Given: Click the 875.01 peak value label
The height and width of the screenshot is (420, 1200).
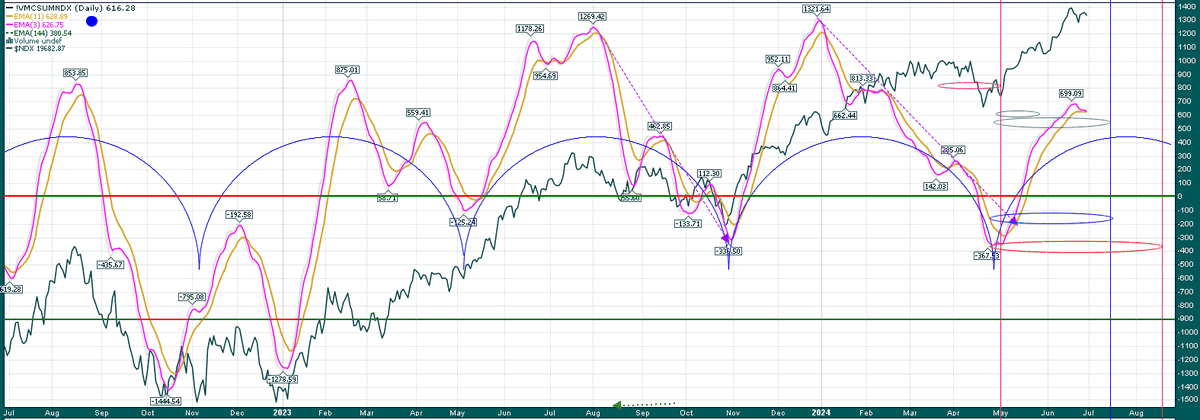Looking at the screenshot, I should [347, 70].
